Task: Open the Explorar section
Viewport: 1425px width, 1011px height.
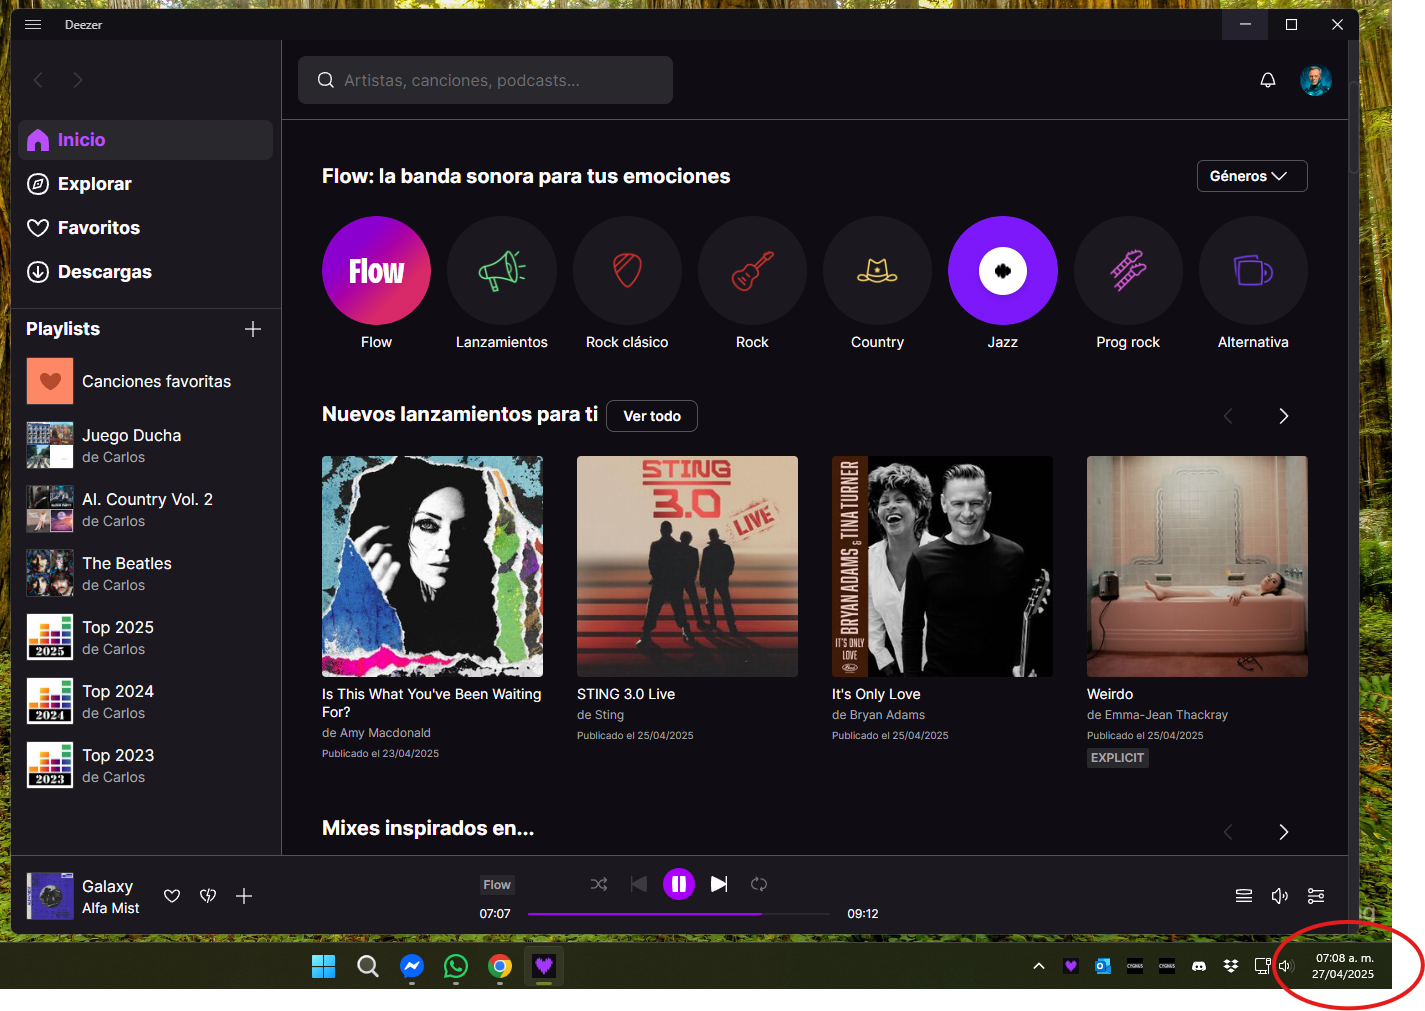Action: (145, 184)
